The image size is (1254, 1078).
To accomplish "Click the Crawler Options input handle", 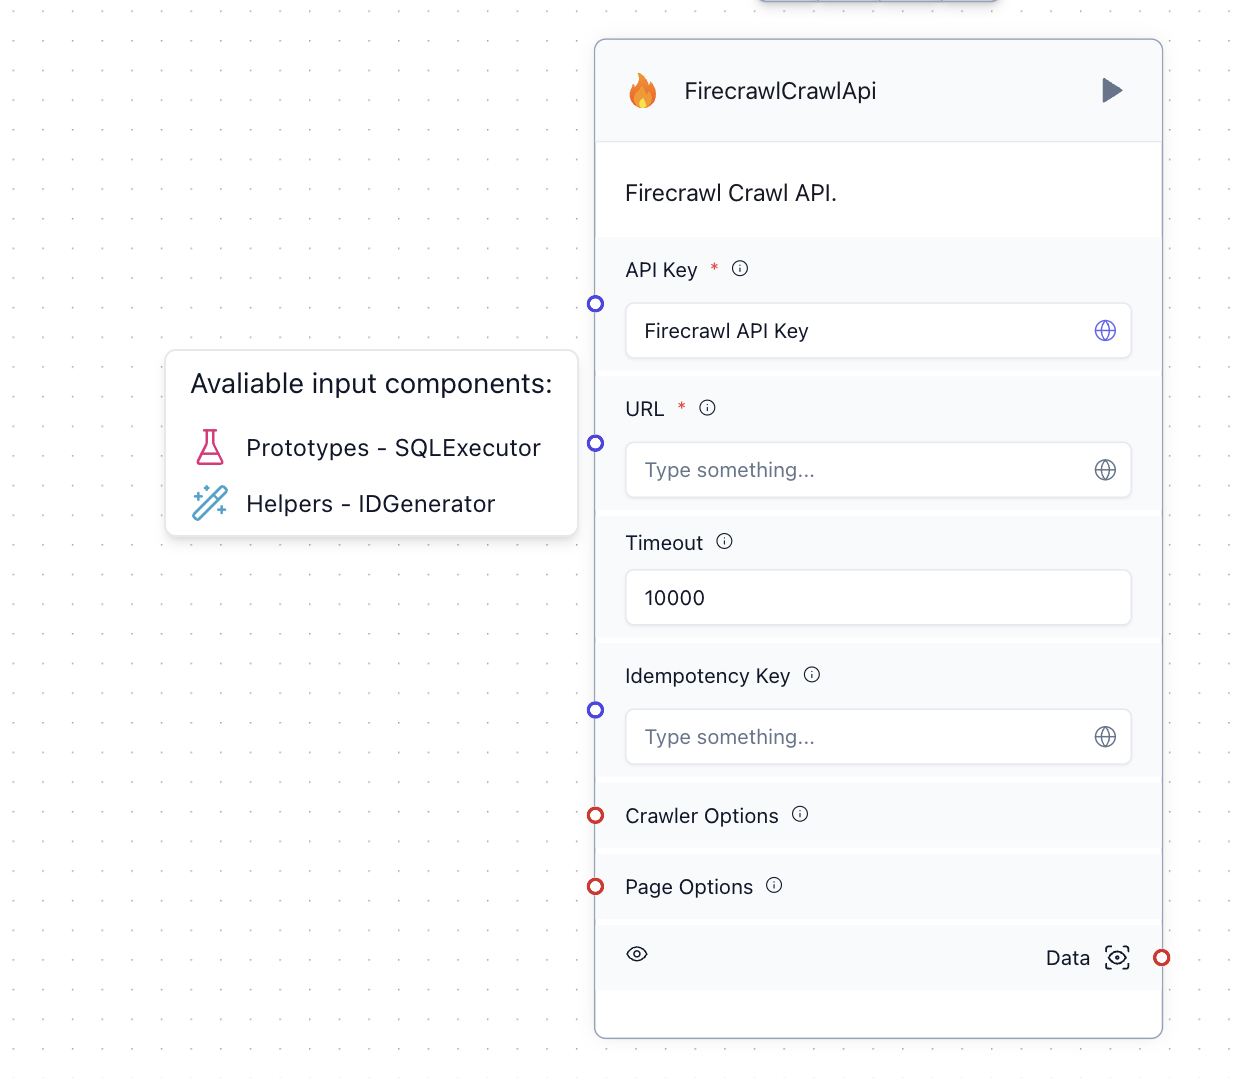I will [596, 816].
